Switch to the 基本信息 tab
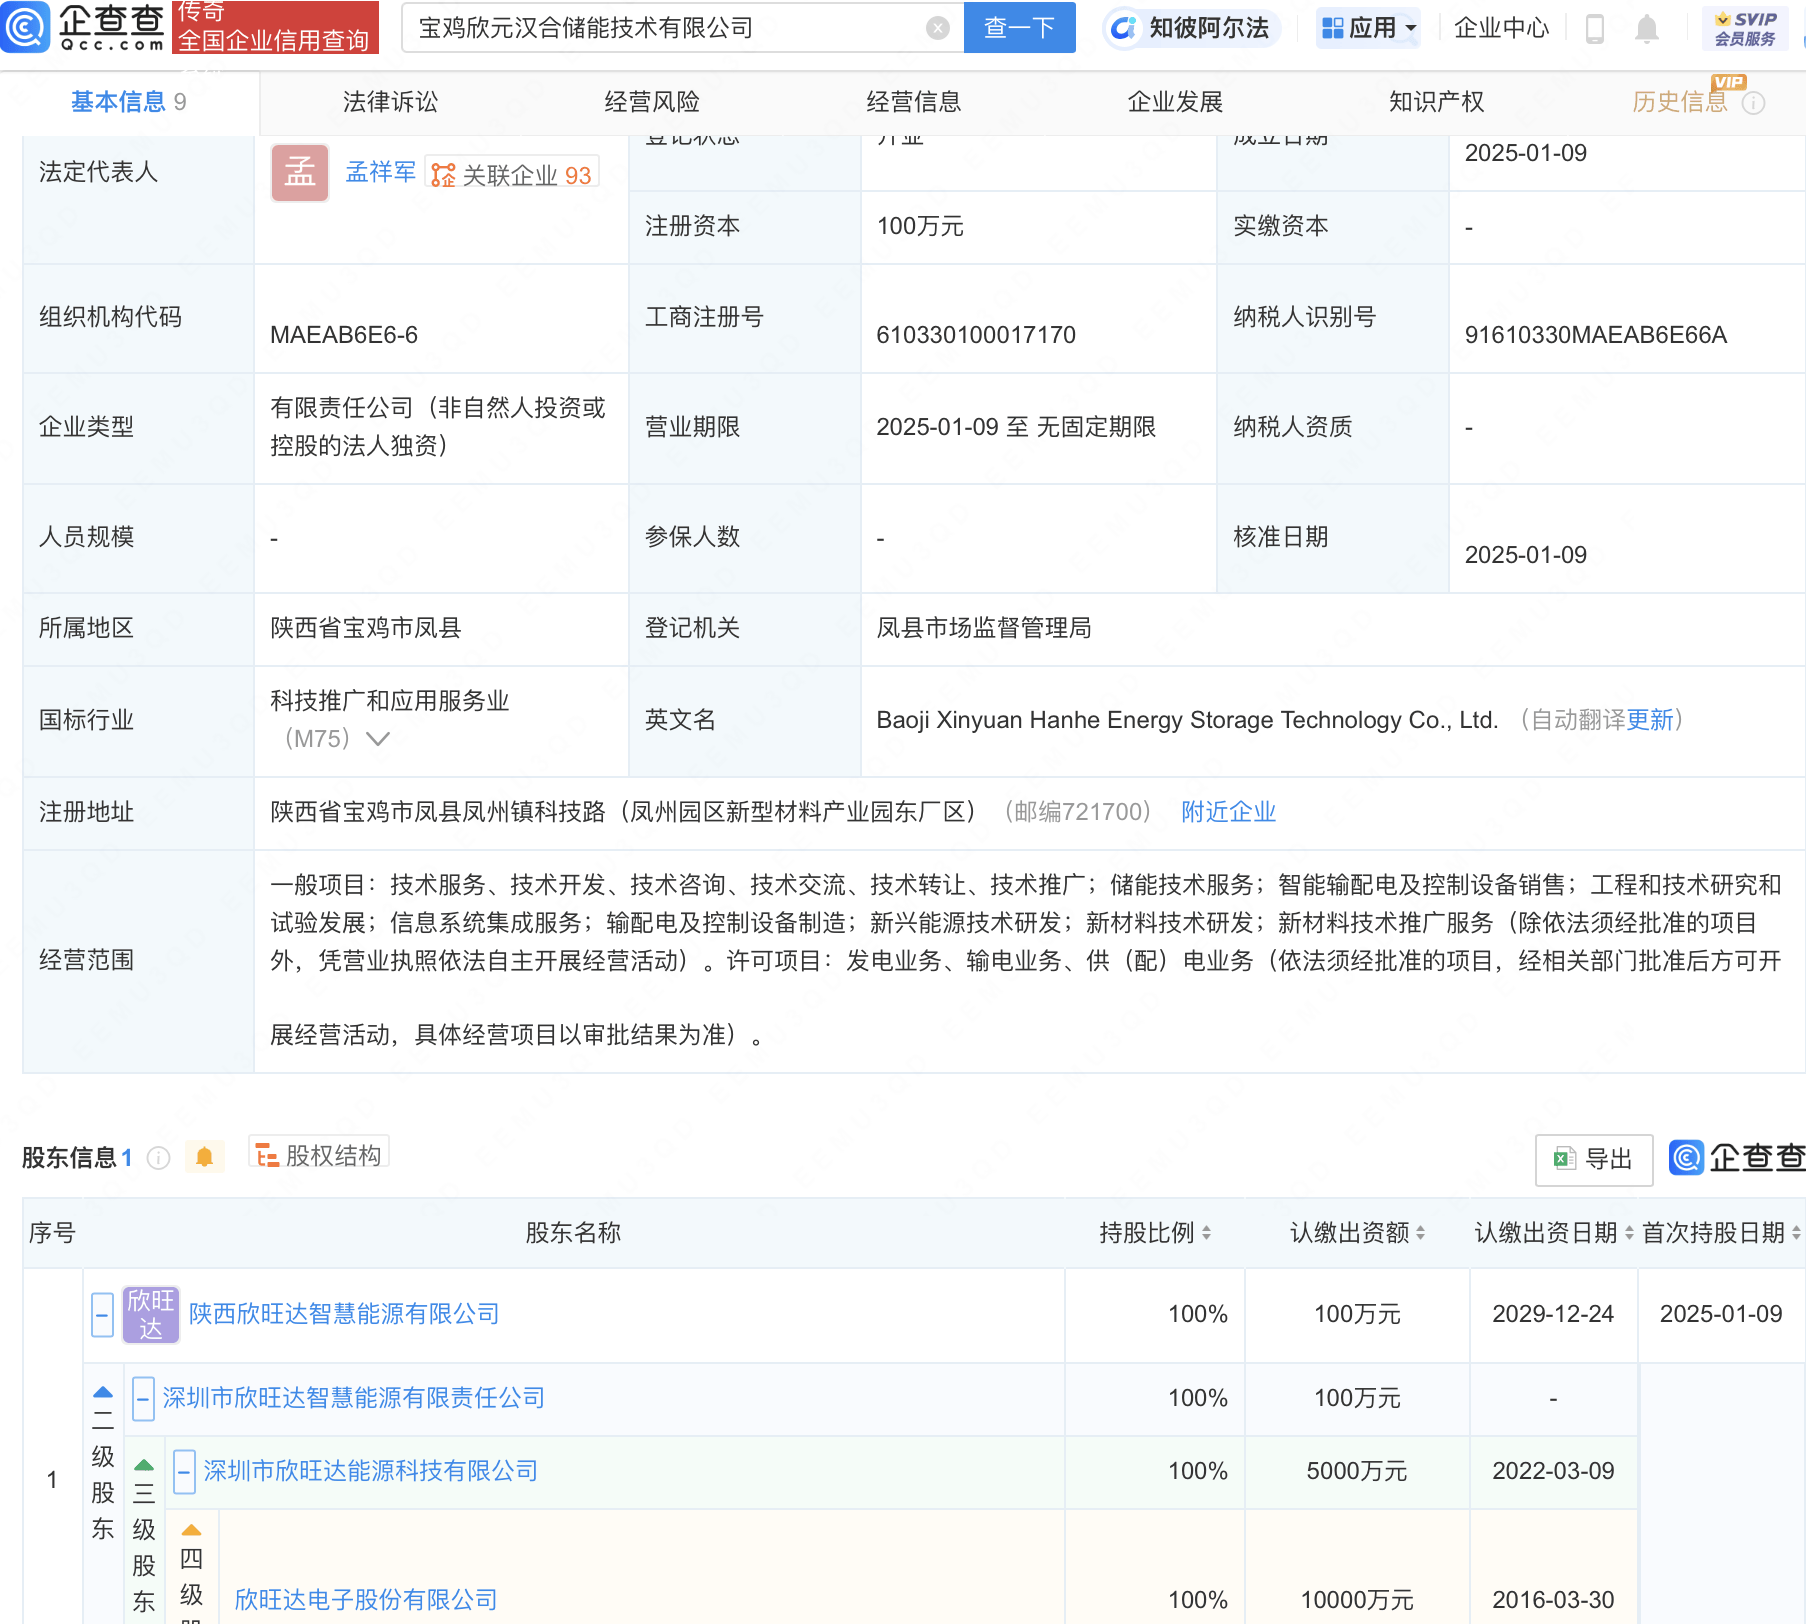Image resolution: width=1806 pixels, height=1624 pixels. (x=128, y=102)
